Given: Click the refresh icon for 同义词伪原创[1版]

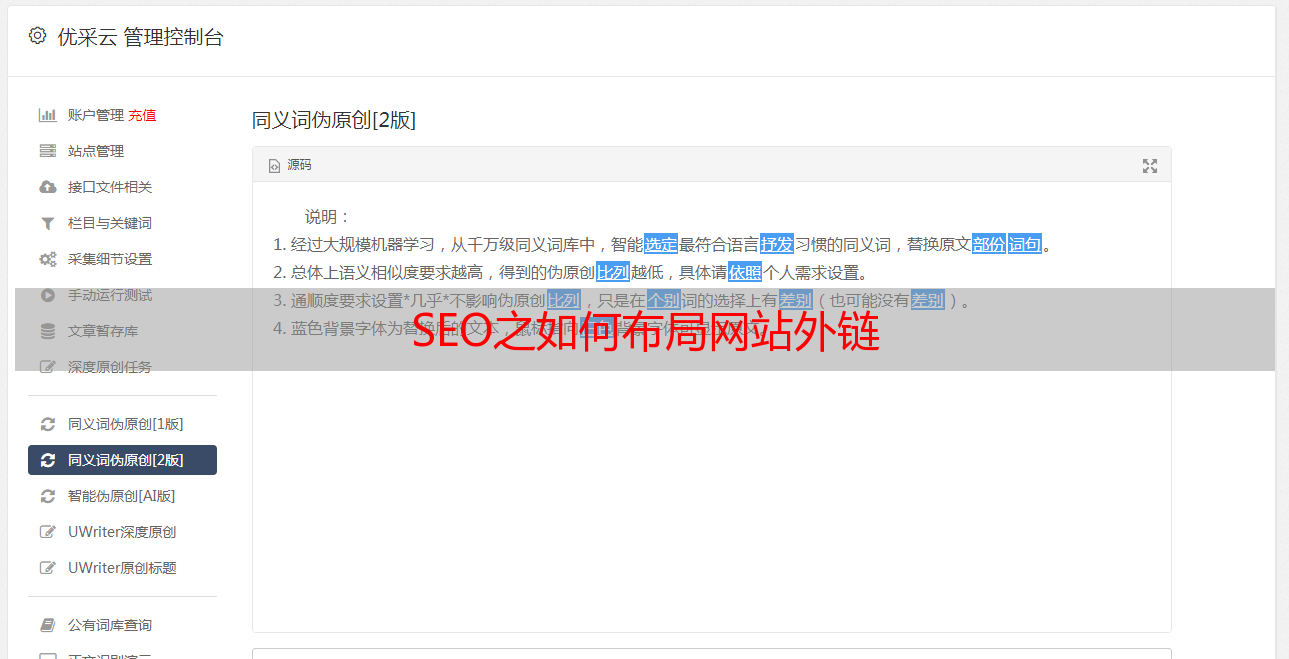Looking at the screenshot, I should point(47,424).
